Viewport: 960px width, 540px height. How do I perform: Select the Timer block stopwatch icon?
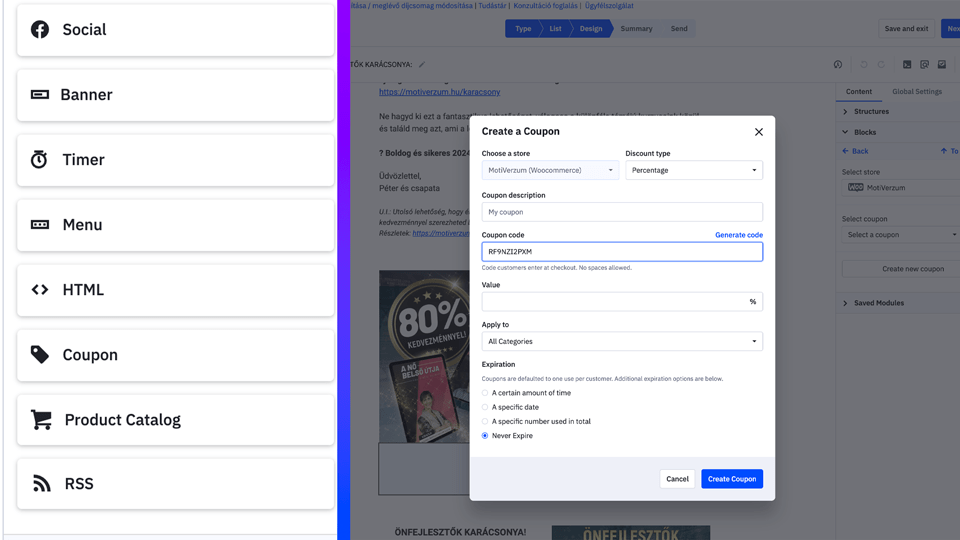coord(39,160)
